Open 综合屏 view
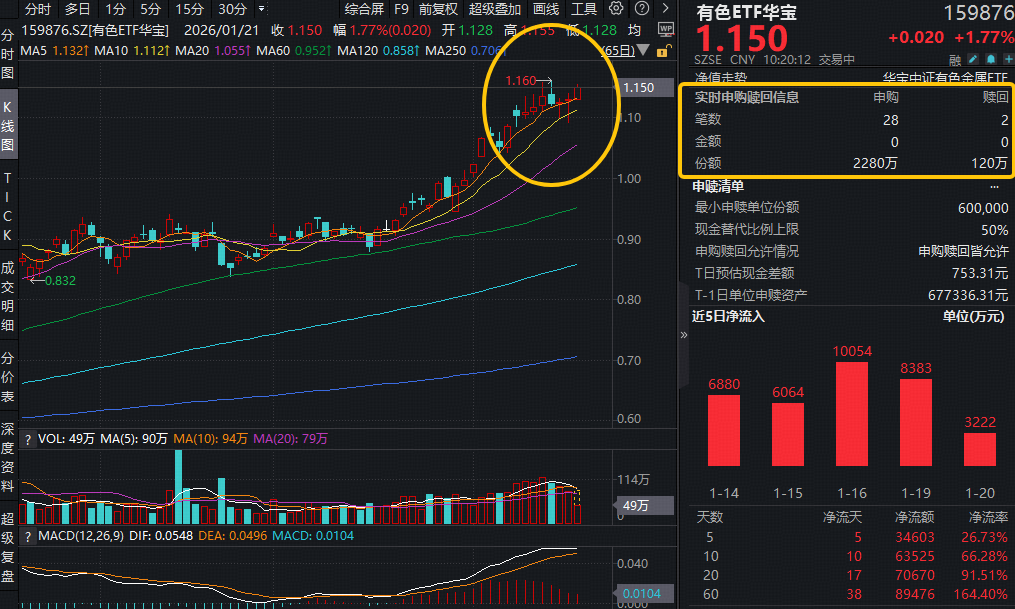1015x609 pixels. 364,9
